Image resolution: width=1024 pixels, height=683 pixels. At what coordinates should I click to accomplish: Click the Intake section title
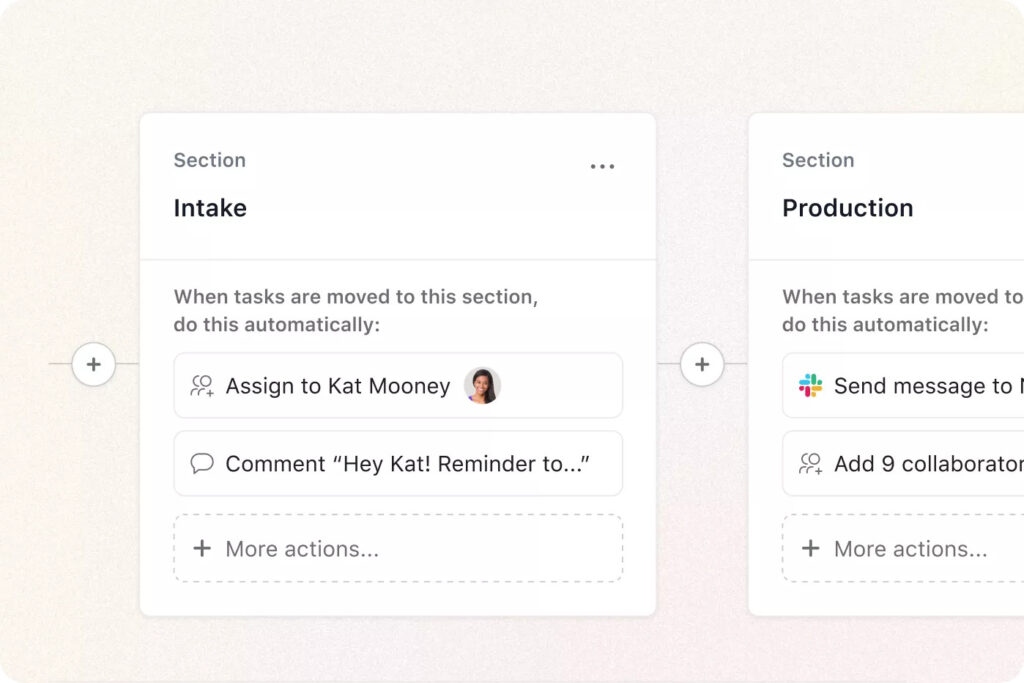(x=210, y=208)
